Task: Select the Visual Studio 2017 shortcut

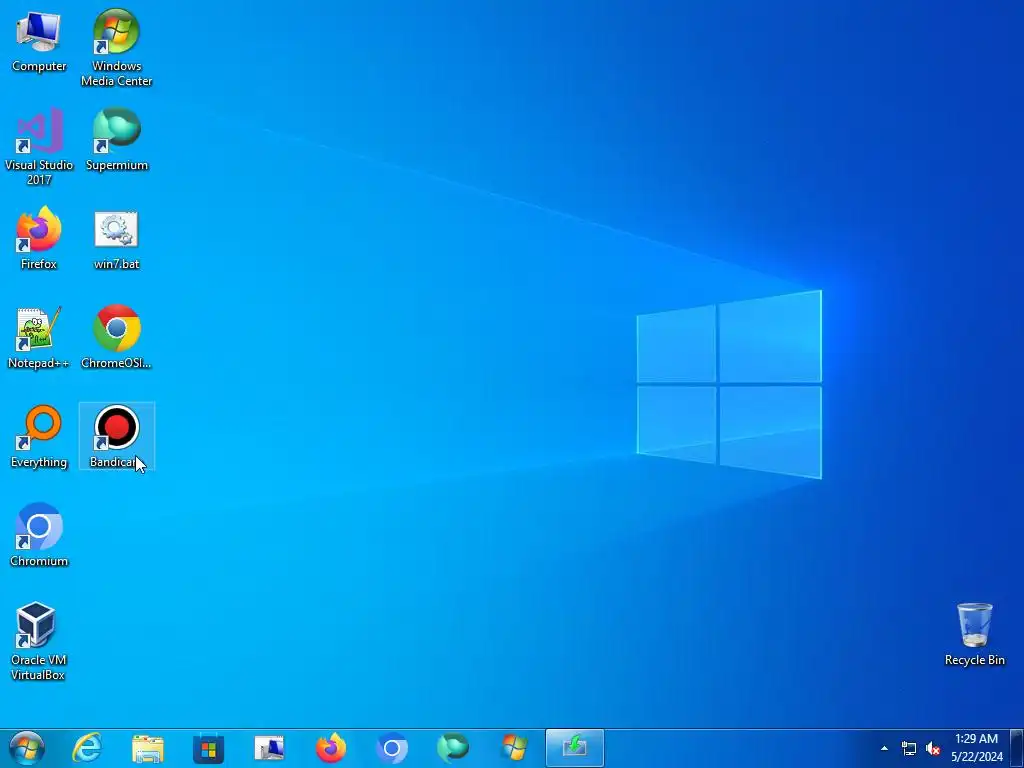Action: [39, 147]
